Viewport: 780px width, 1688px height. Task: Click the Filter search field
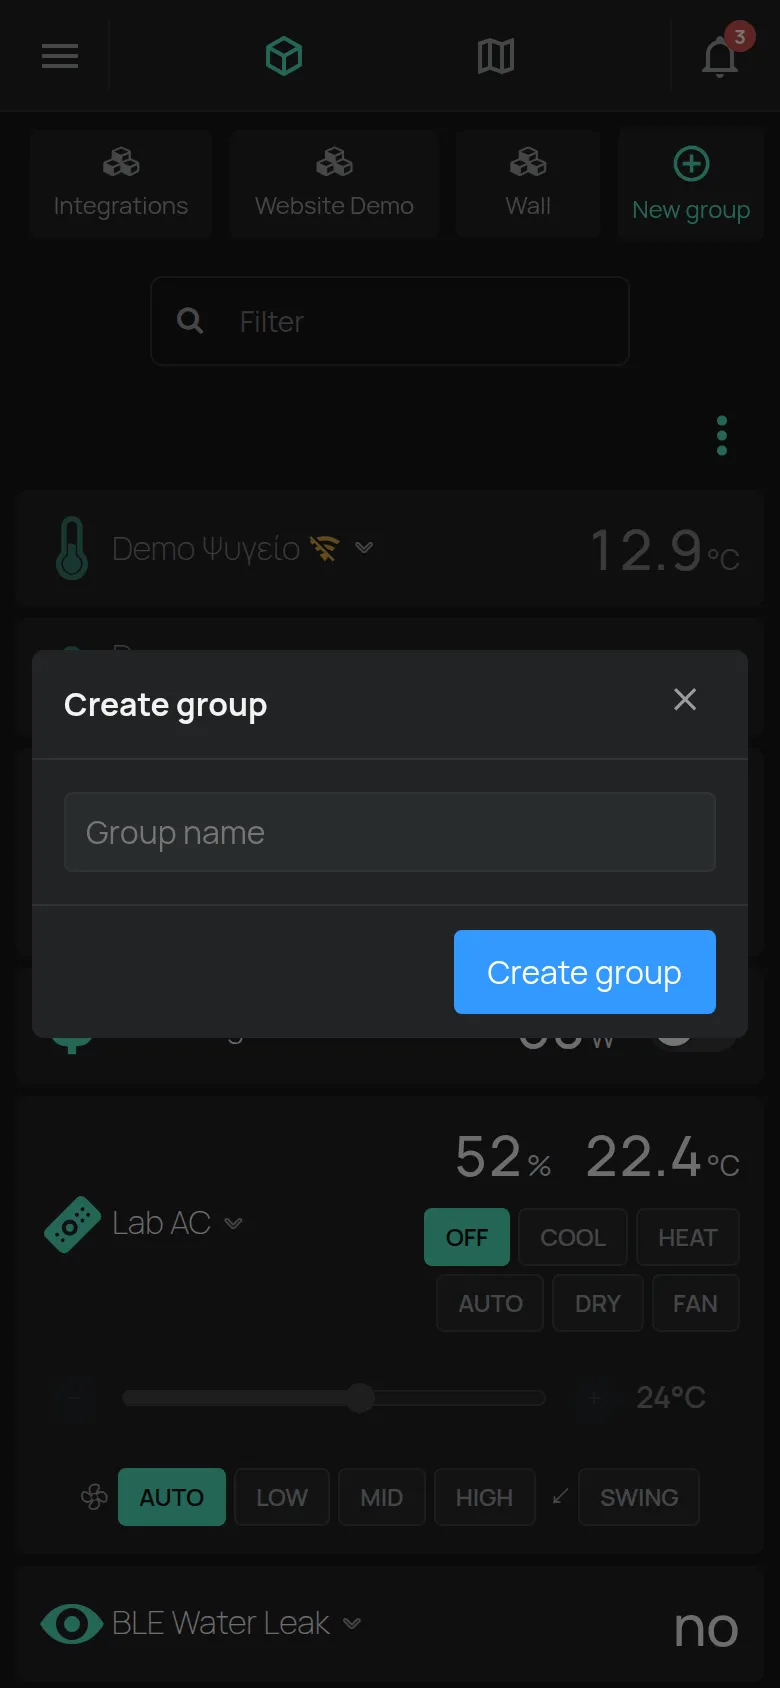click(390, 321)
